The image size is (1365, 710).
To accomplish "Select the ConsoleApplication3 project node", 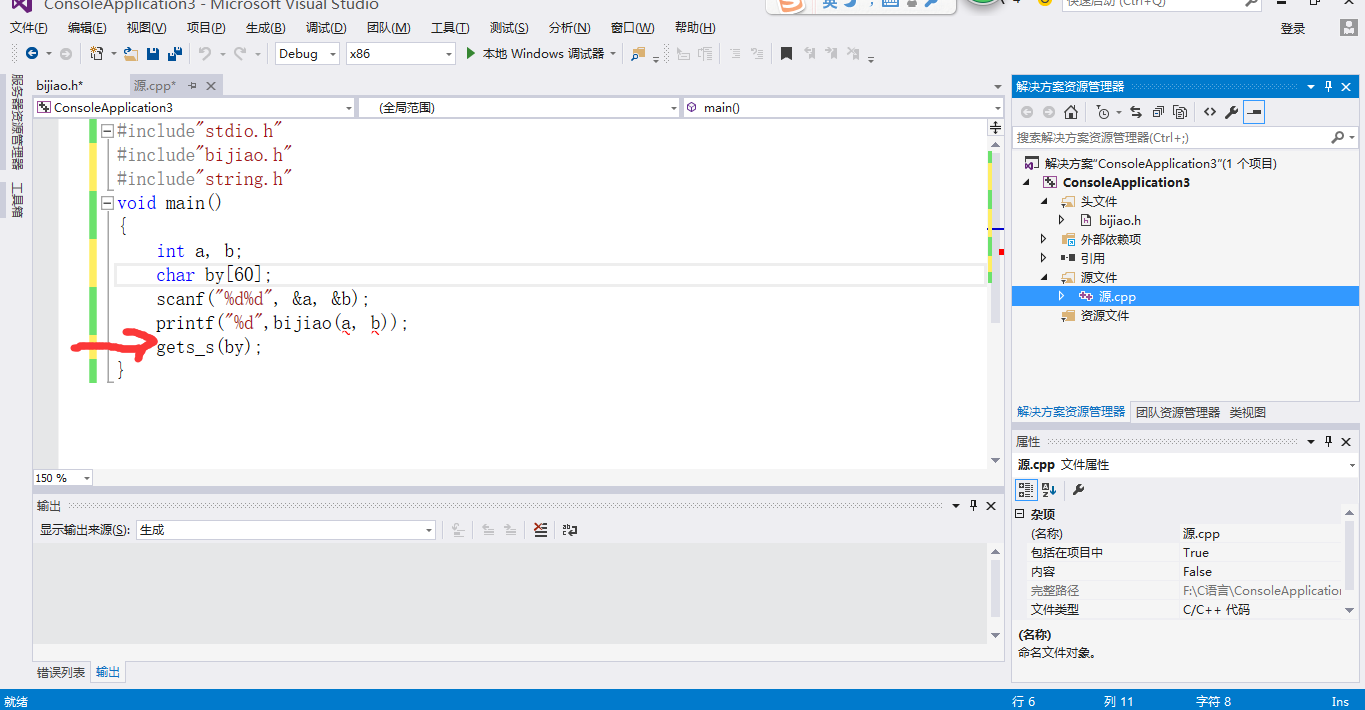I will pyautogui.click(x=1126, y=182).
